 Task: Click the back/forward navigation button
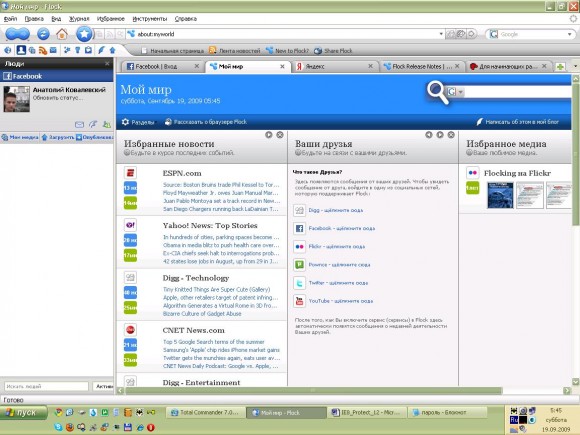pyautogui.click(x=17, y=34)
